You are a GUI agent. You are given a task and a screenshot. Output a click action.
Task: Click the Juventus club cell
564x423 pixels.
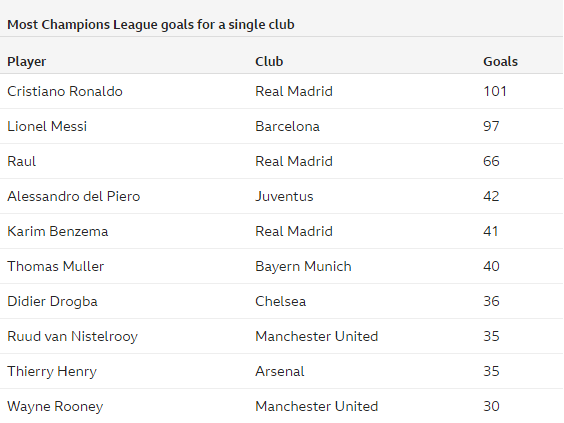click(x=284, y=196)
